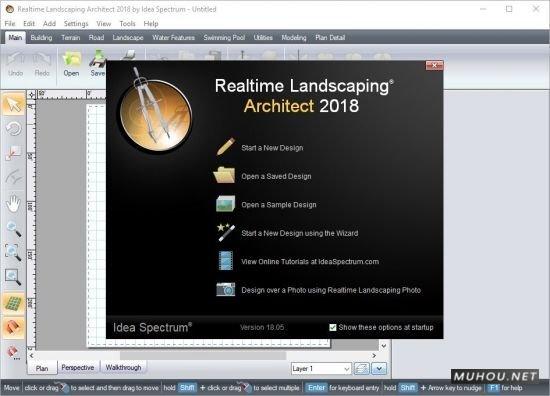Start a New Design using the Wizard
Viewport: 550px width, 396px height.
[287, 233]
